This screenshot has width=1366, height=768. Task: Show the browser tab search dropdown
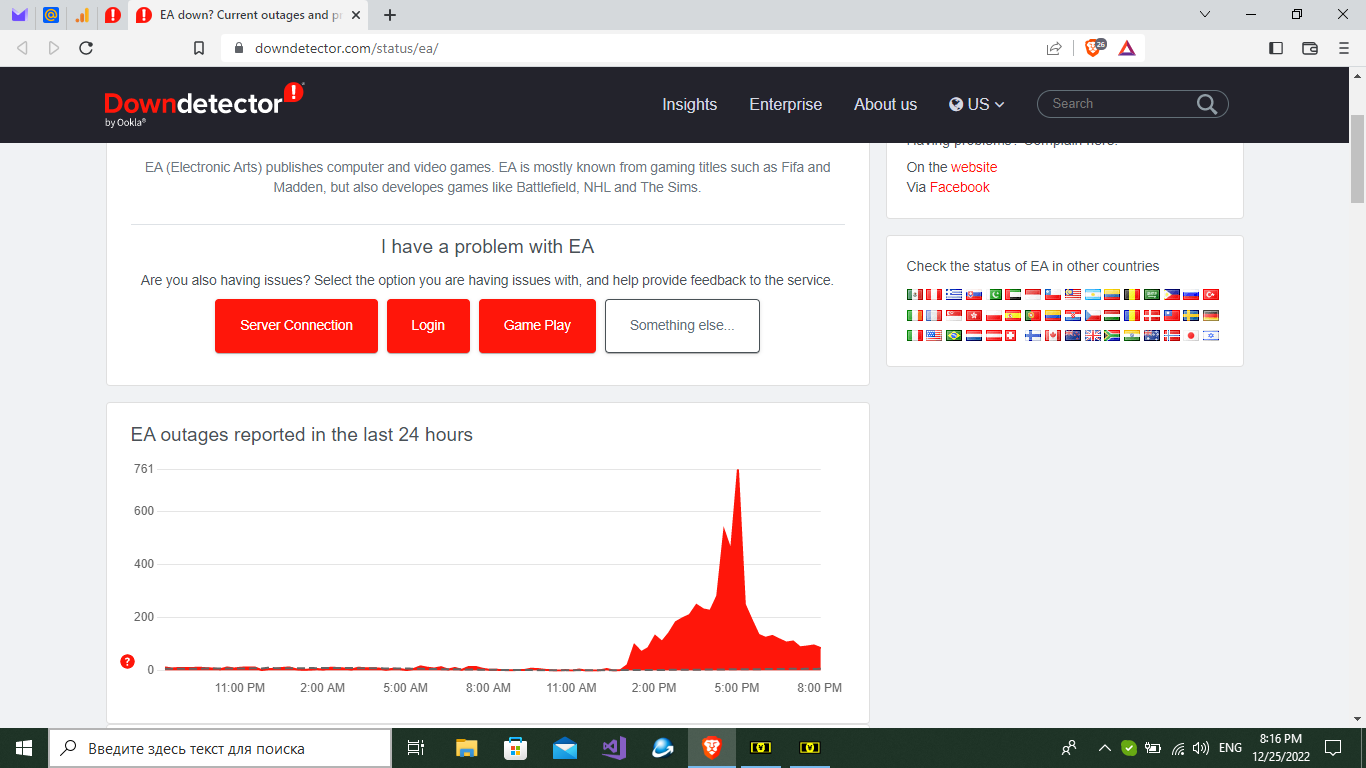pyautogui.click(x=1205, y=15)
